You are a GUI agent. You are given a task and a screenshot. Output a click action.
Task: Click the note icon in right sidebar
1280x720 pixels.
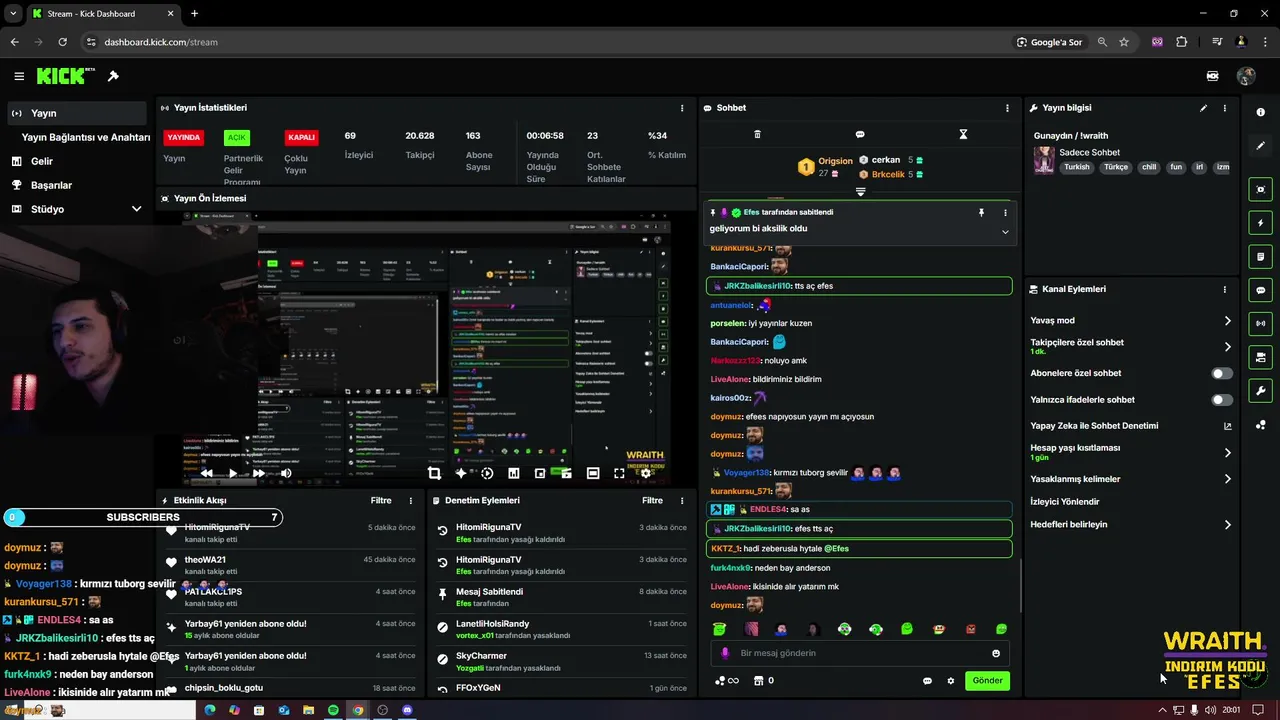tap(1261, 257)
